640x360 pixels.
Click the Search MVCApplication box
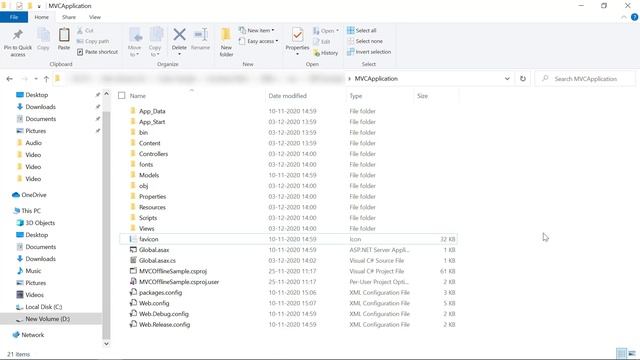[585, 79]
